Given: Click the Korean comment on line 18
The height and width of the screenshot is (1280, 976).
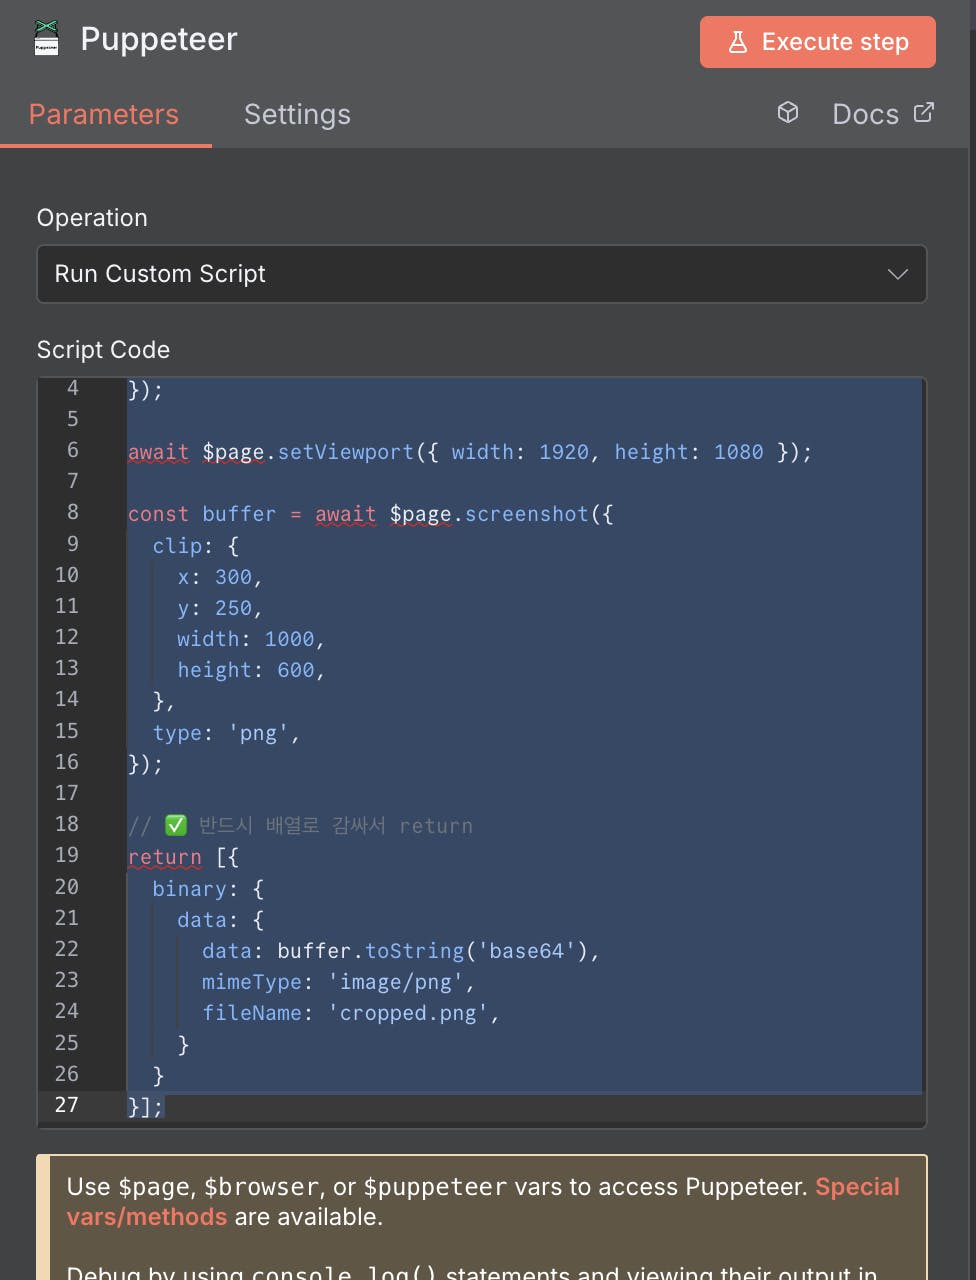Looking at the screenshot, I should click(x=300, y=826).
